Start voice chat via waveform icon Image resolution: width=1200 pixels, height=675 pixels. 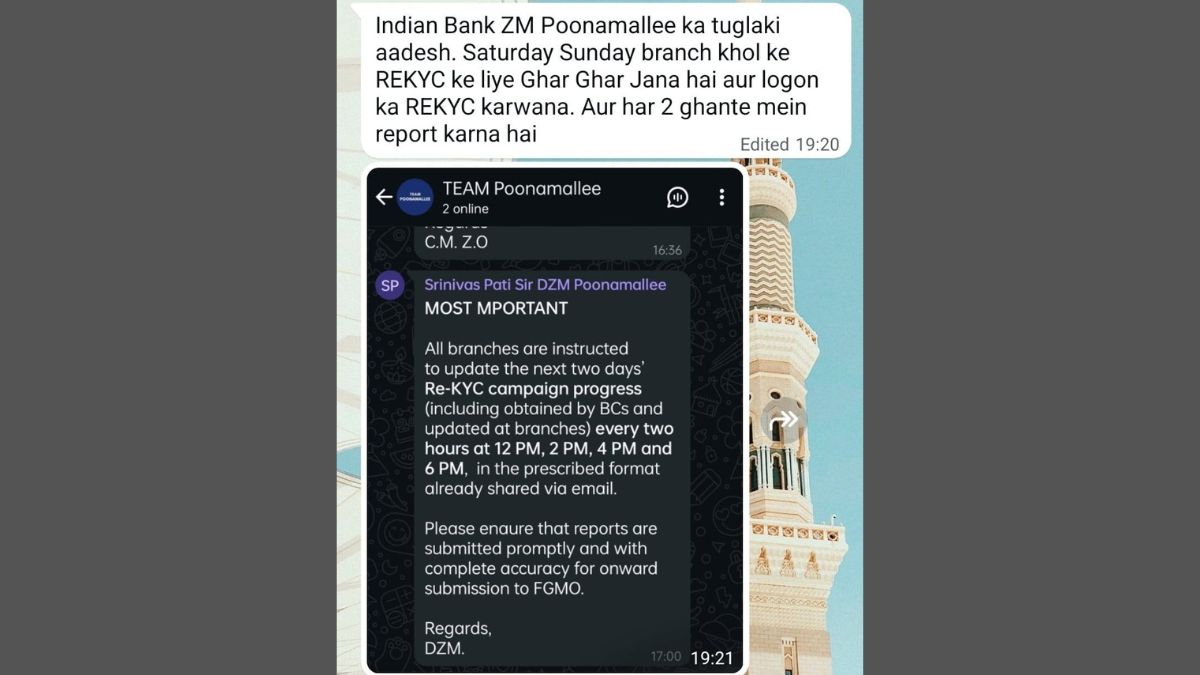coord(678,197)
